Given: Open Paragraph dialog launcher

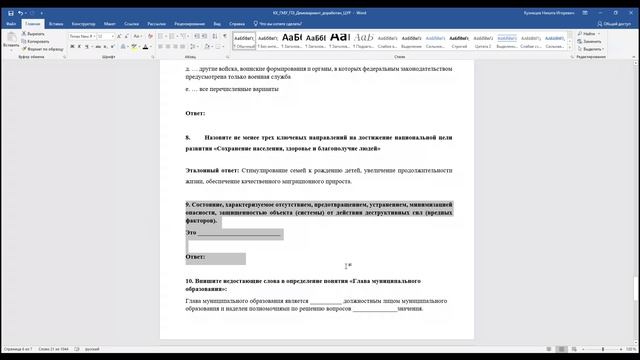Looking at the screenshot, I should click(x=227, y=57).
